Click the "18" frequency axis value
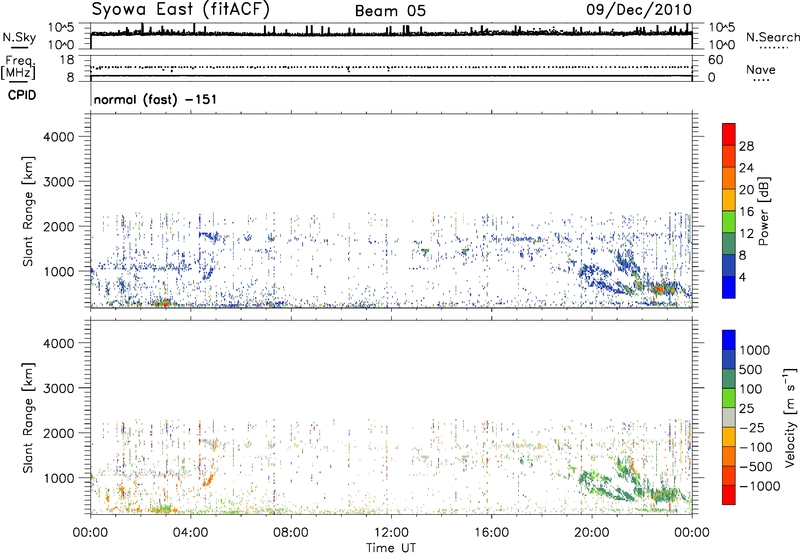The height and width of the screenshot is (554, 800). pos(68,60)
